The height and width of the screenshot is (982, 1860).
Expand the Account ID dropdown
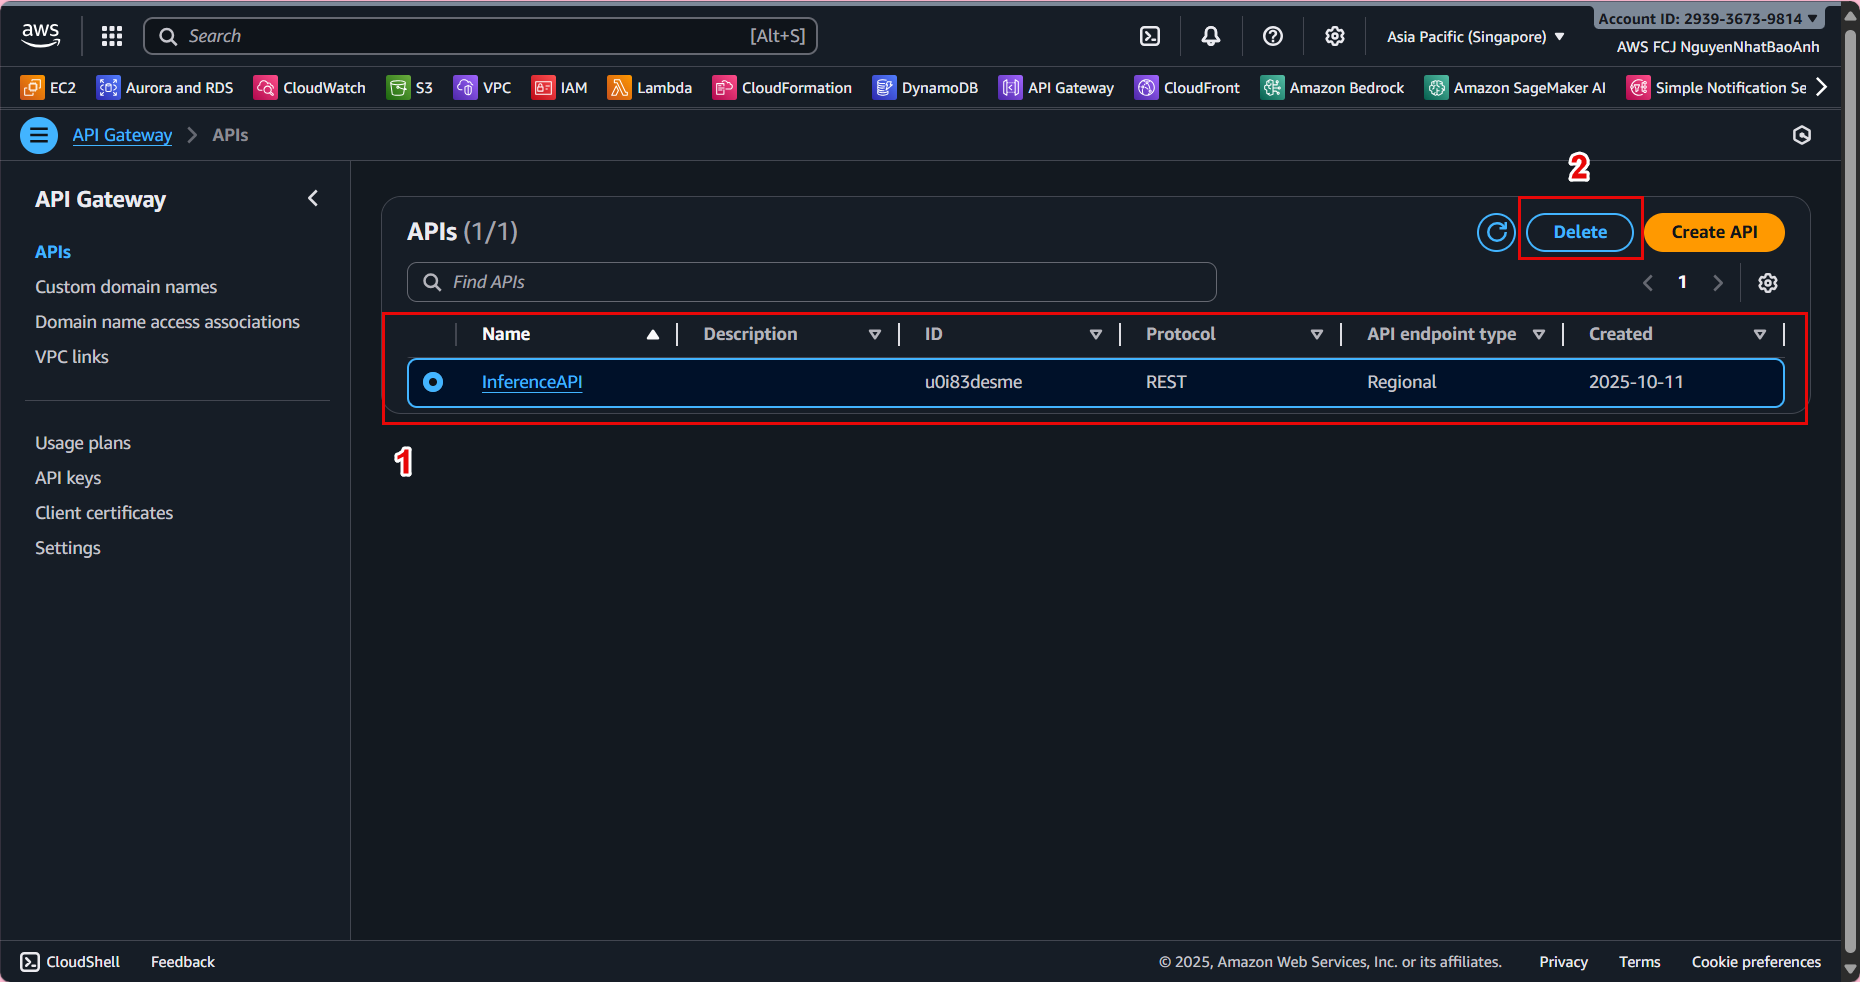(x=1708, y=18)
